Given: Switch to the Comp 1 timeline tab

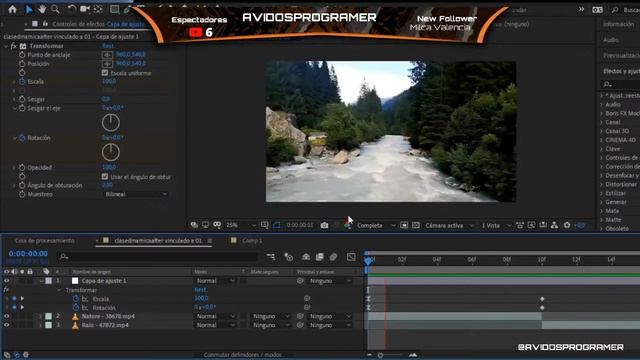Looking at the screenshot, I should click(252, 241).
